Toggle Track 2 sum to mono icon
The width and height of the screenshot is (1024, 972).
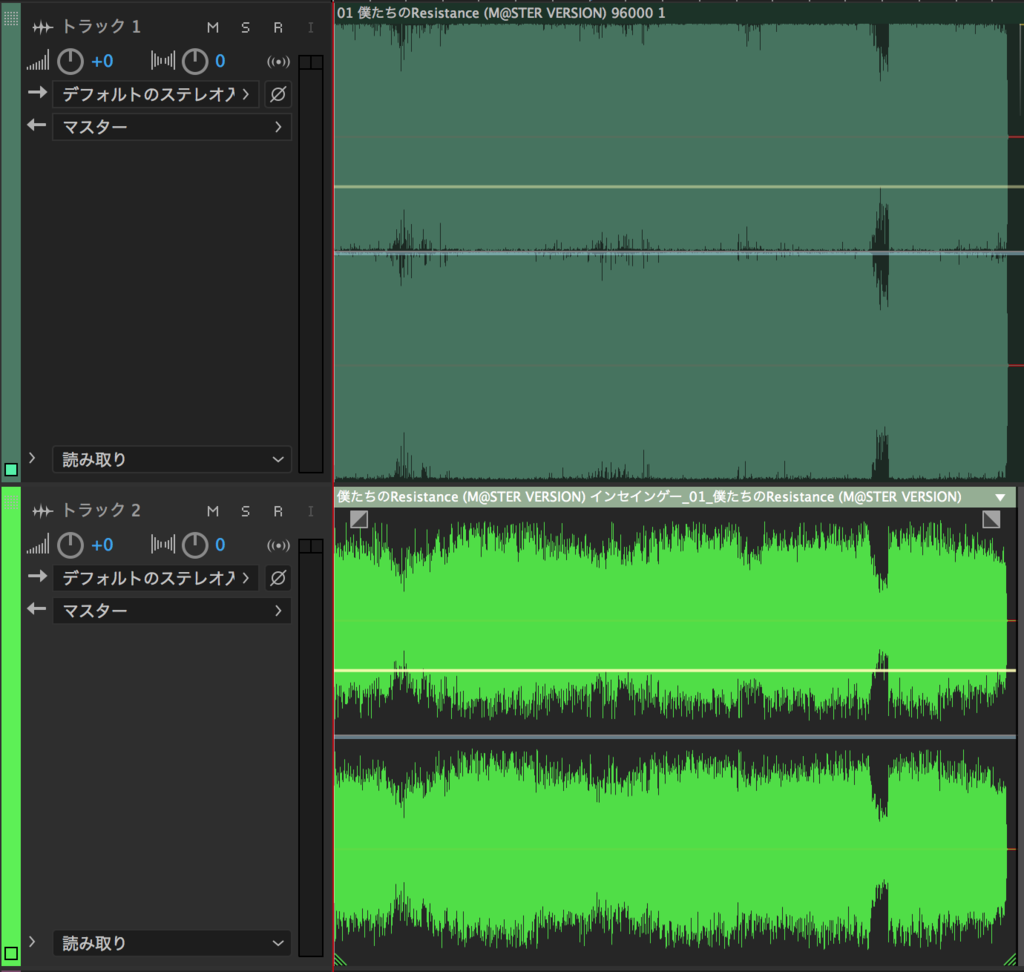[x=278, y=545]
